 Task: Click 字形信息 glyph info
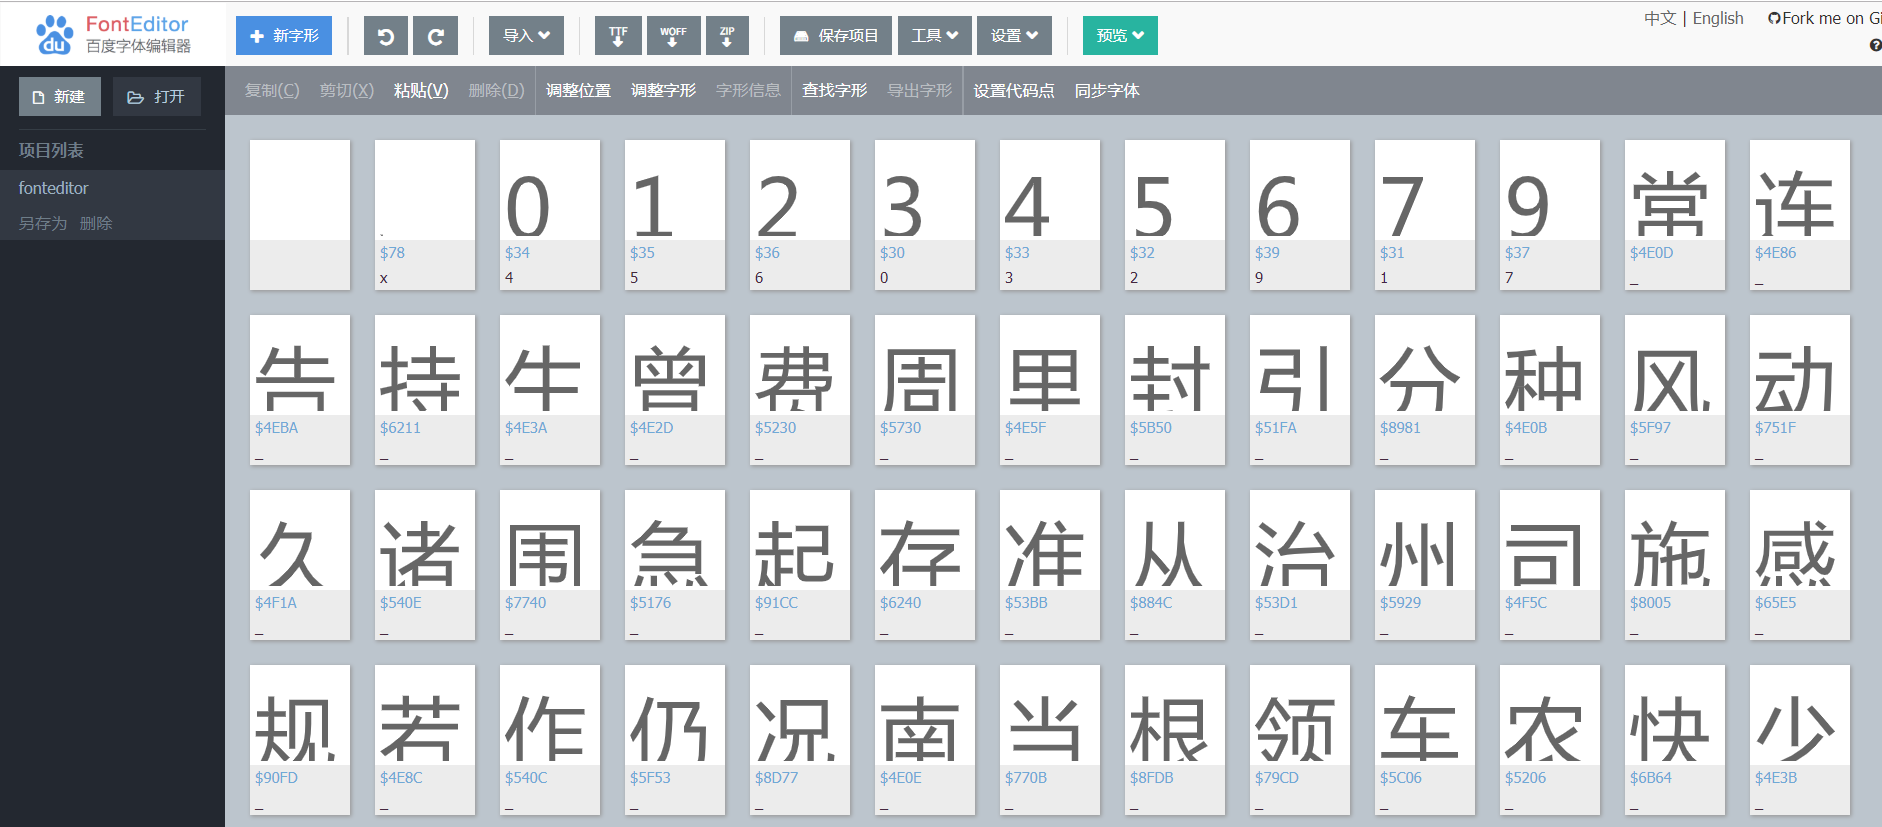click(x=748, y=91)
